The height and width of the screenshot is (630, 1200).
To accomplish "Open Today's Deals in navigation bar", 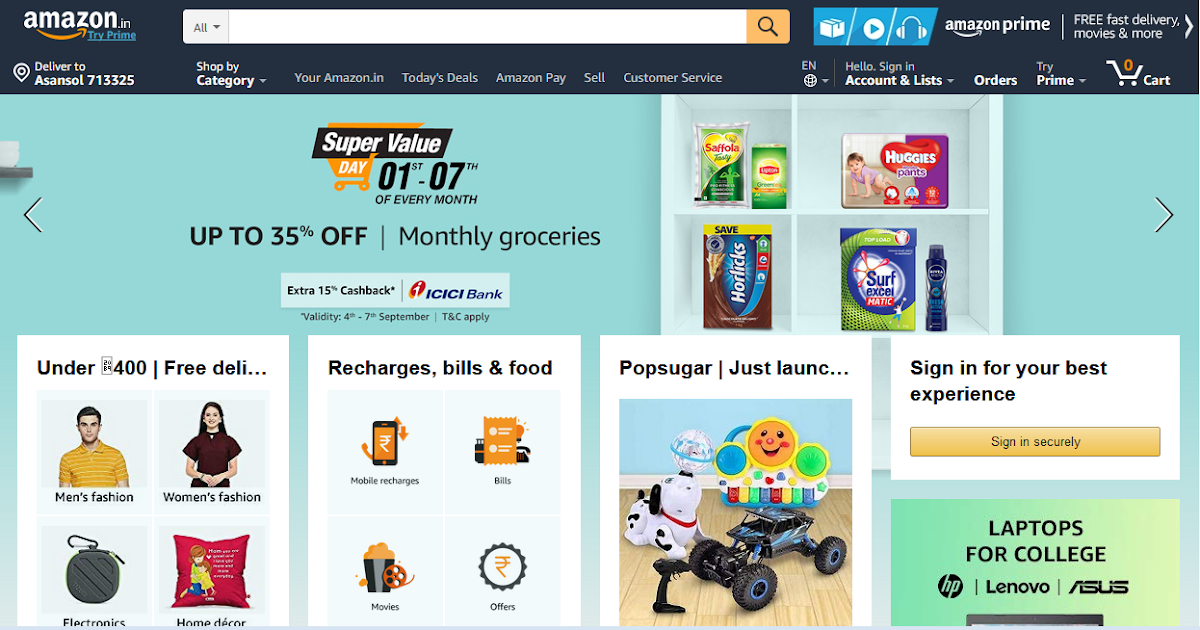I will pyautogui.click(x=440, y=77).
